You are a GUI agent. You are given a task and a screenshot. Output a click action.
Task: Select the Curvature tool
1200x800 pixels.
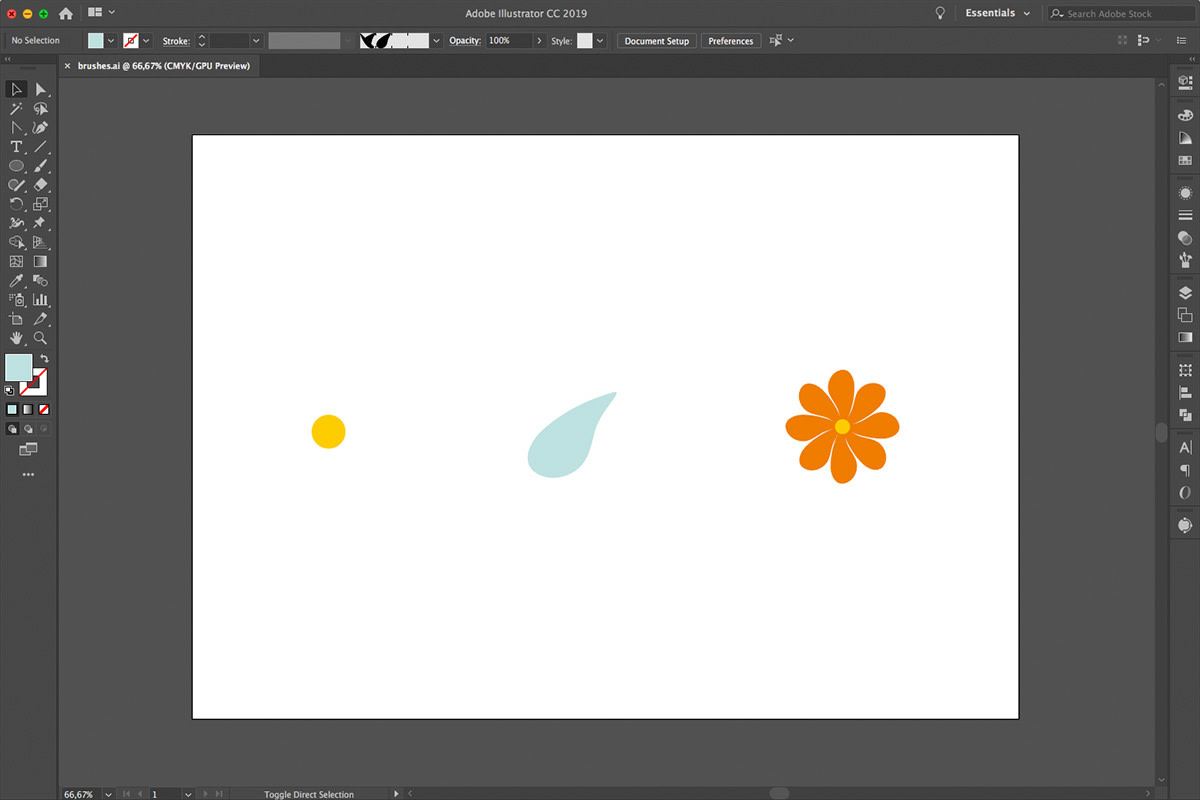[41, 128]
